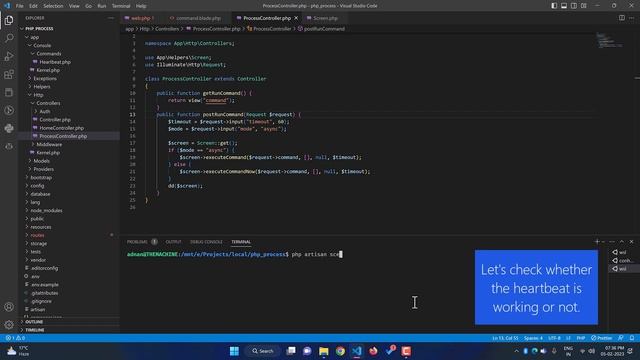Toggle secondary side bar layout button

574,6
